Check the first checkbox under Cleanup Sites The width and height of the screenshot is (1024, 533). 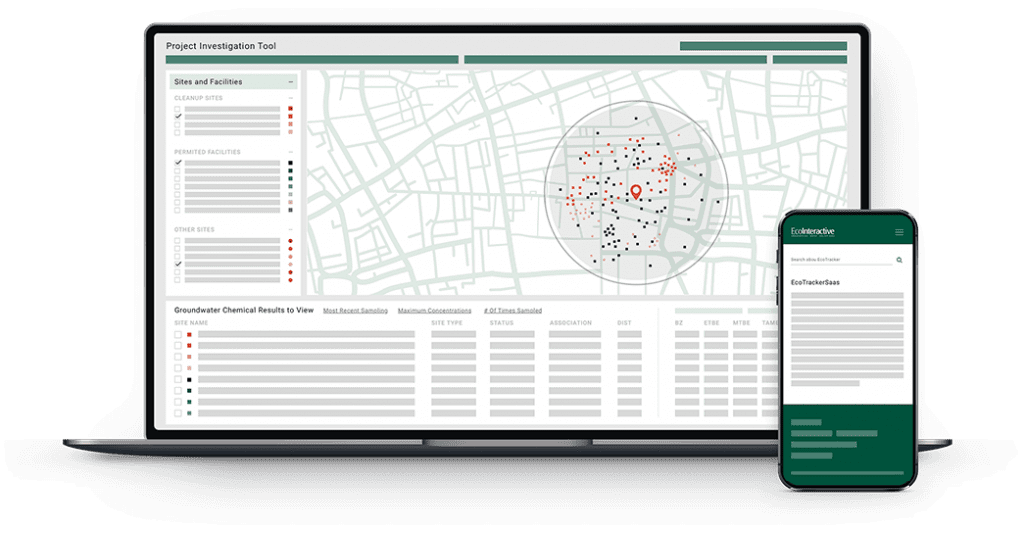pos(178,108)
